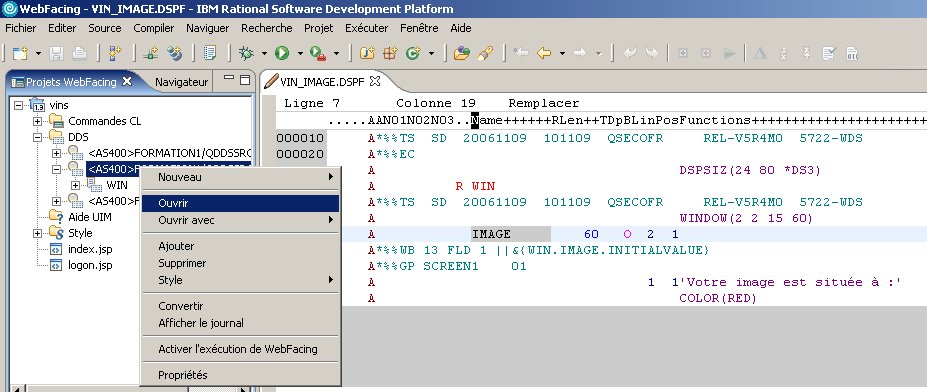The height and width of the screenshot is (392, 927).
Task: Select index.jsp in the project tree
Action: (x=90, y=249)
